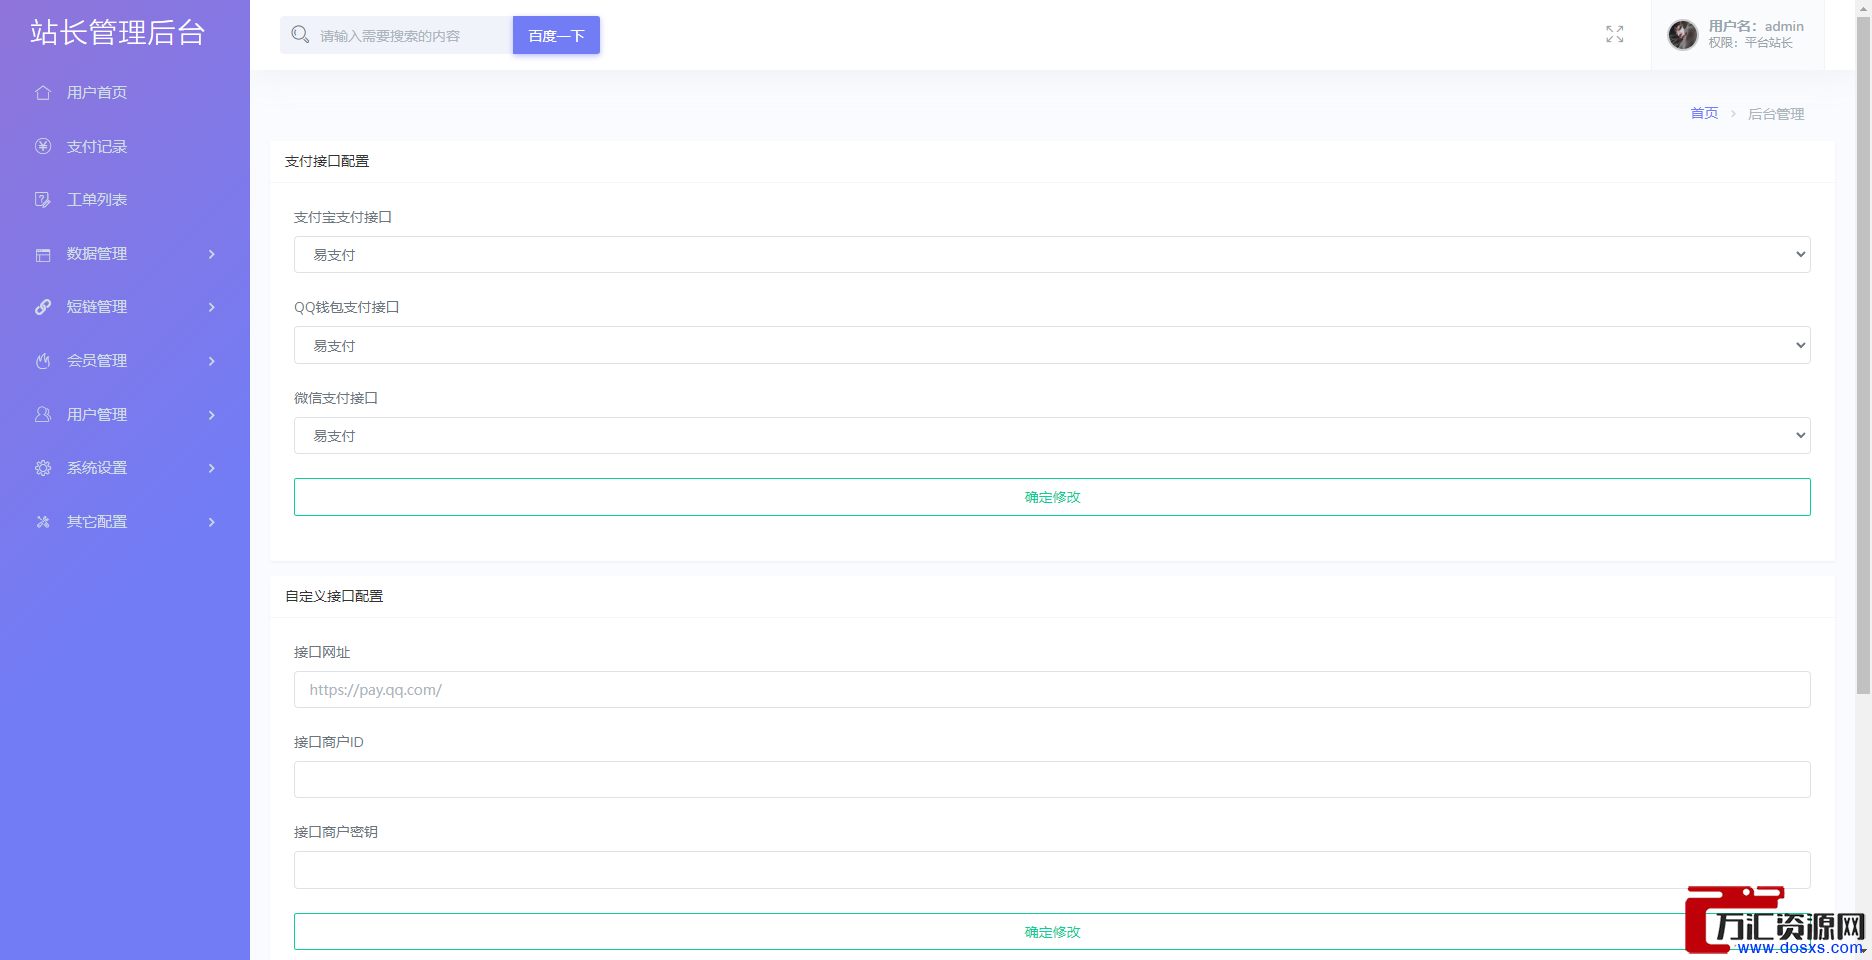Toggle fullscreen with the expand icon
Image resolution: width=1872 pixels, height=960 pixels.
[x=1614, y=35]
